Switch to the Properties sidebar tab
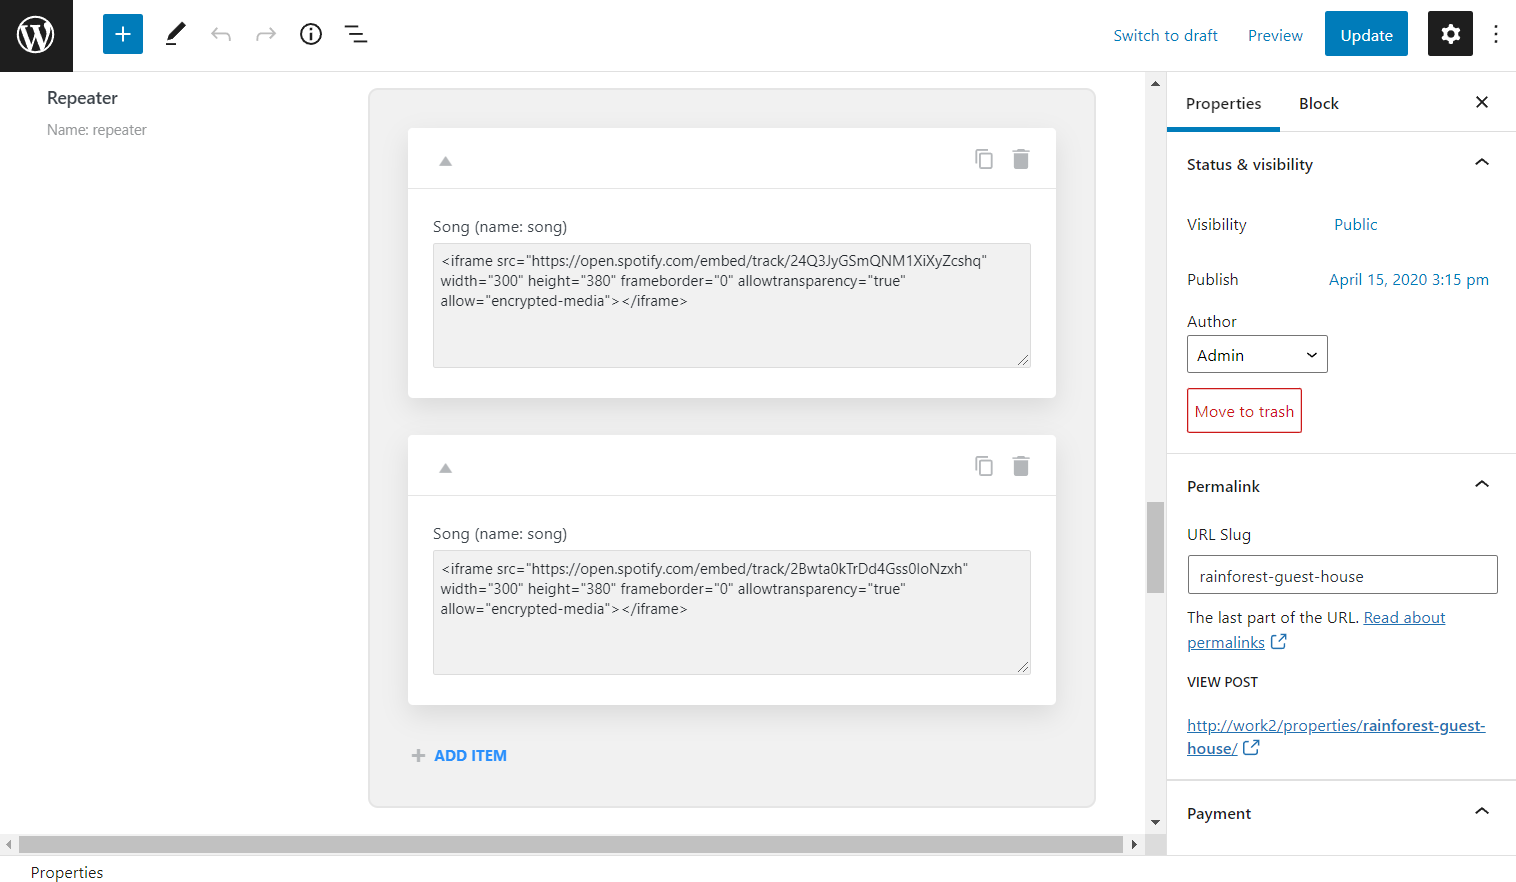Viewport: 1516px width, 882px height. [1223, 103]
